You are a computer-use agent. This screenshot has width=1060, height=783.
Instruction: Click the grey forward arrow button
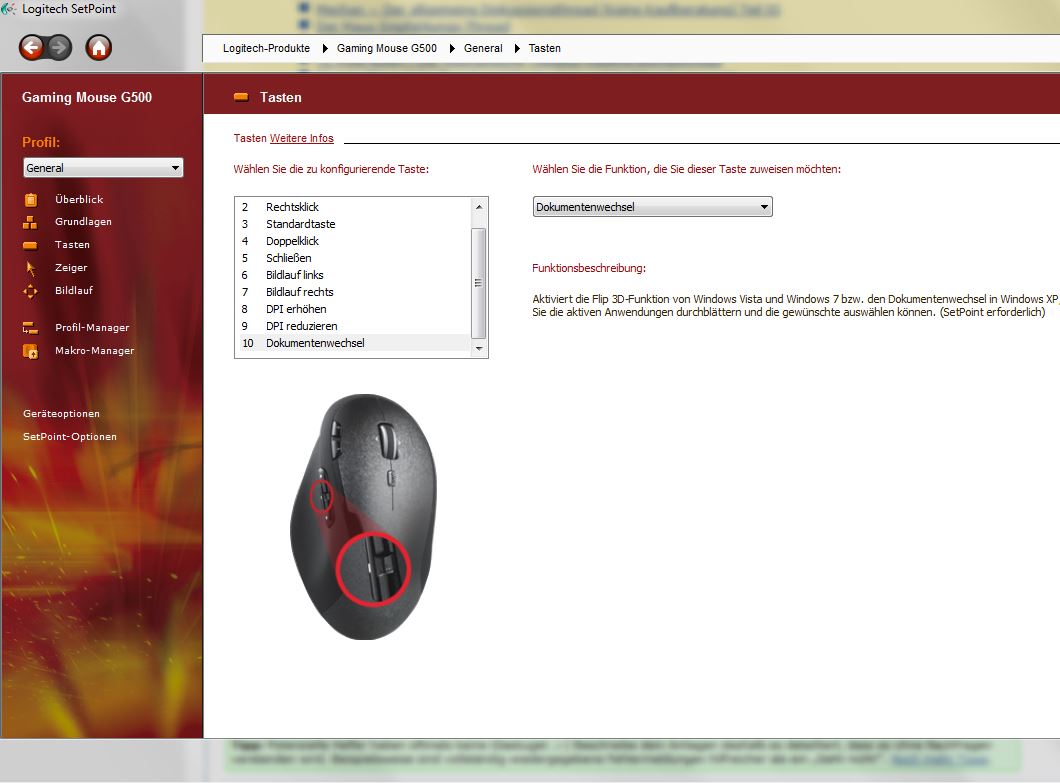pos(59,47)
